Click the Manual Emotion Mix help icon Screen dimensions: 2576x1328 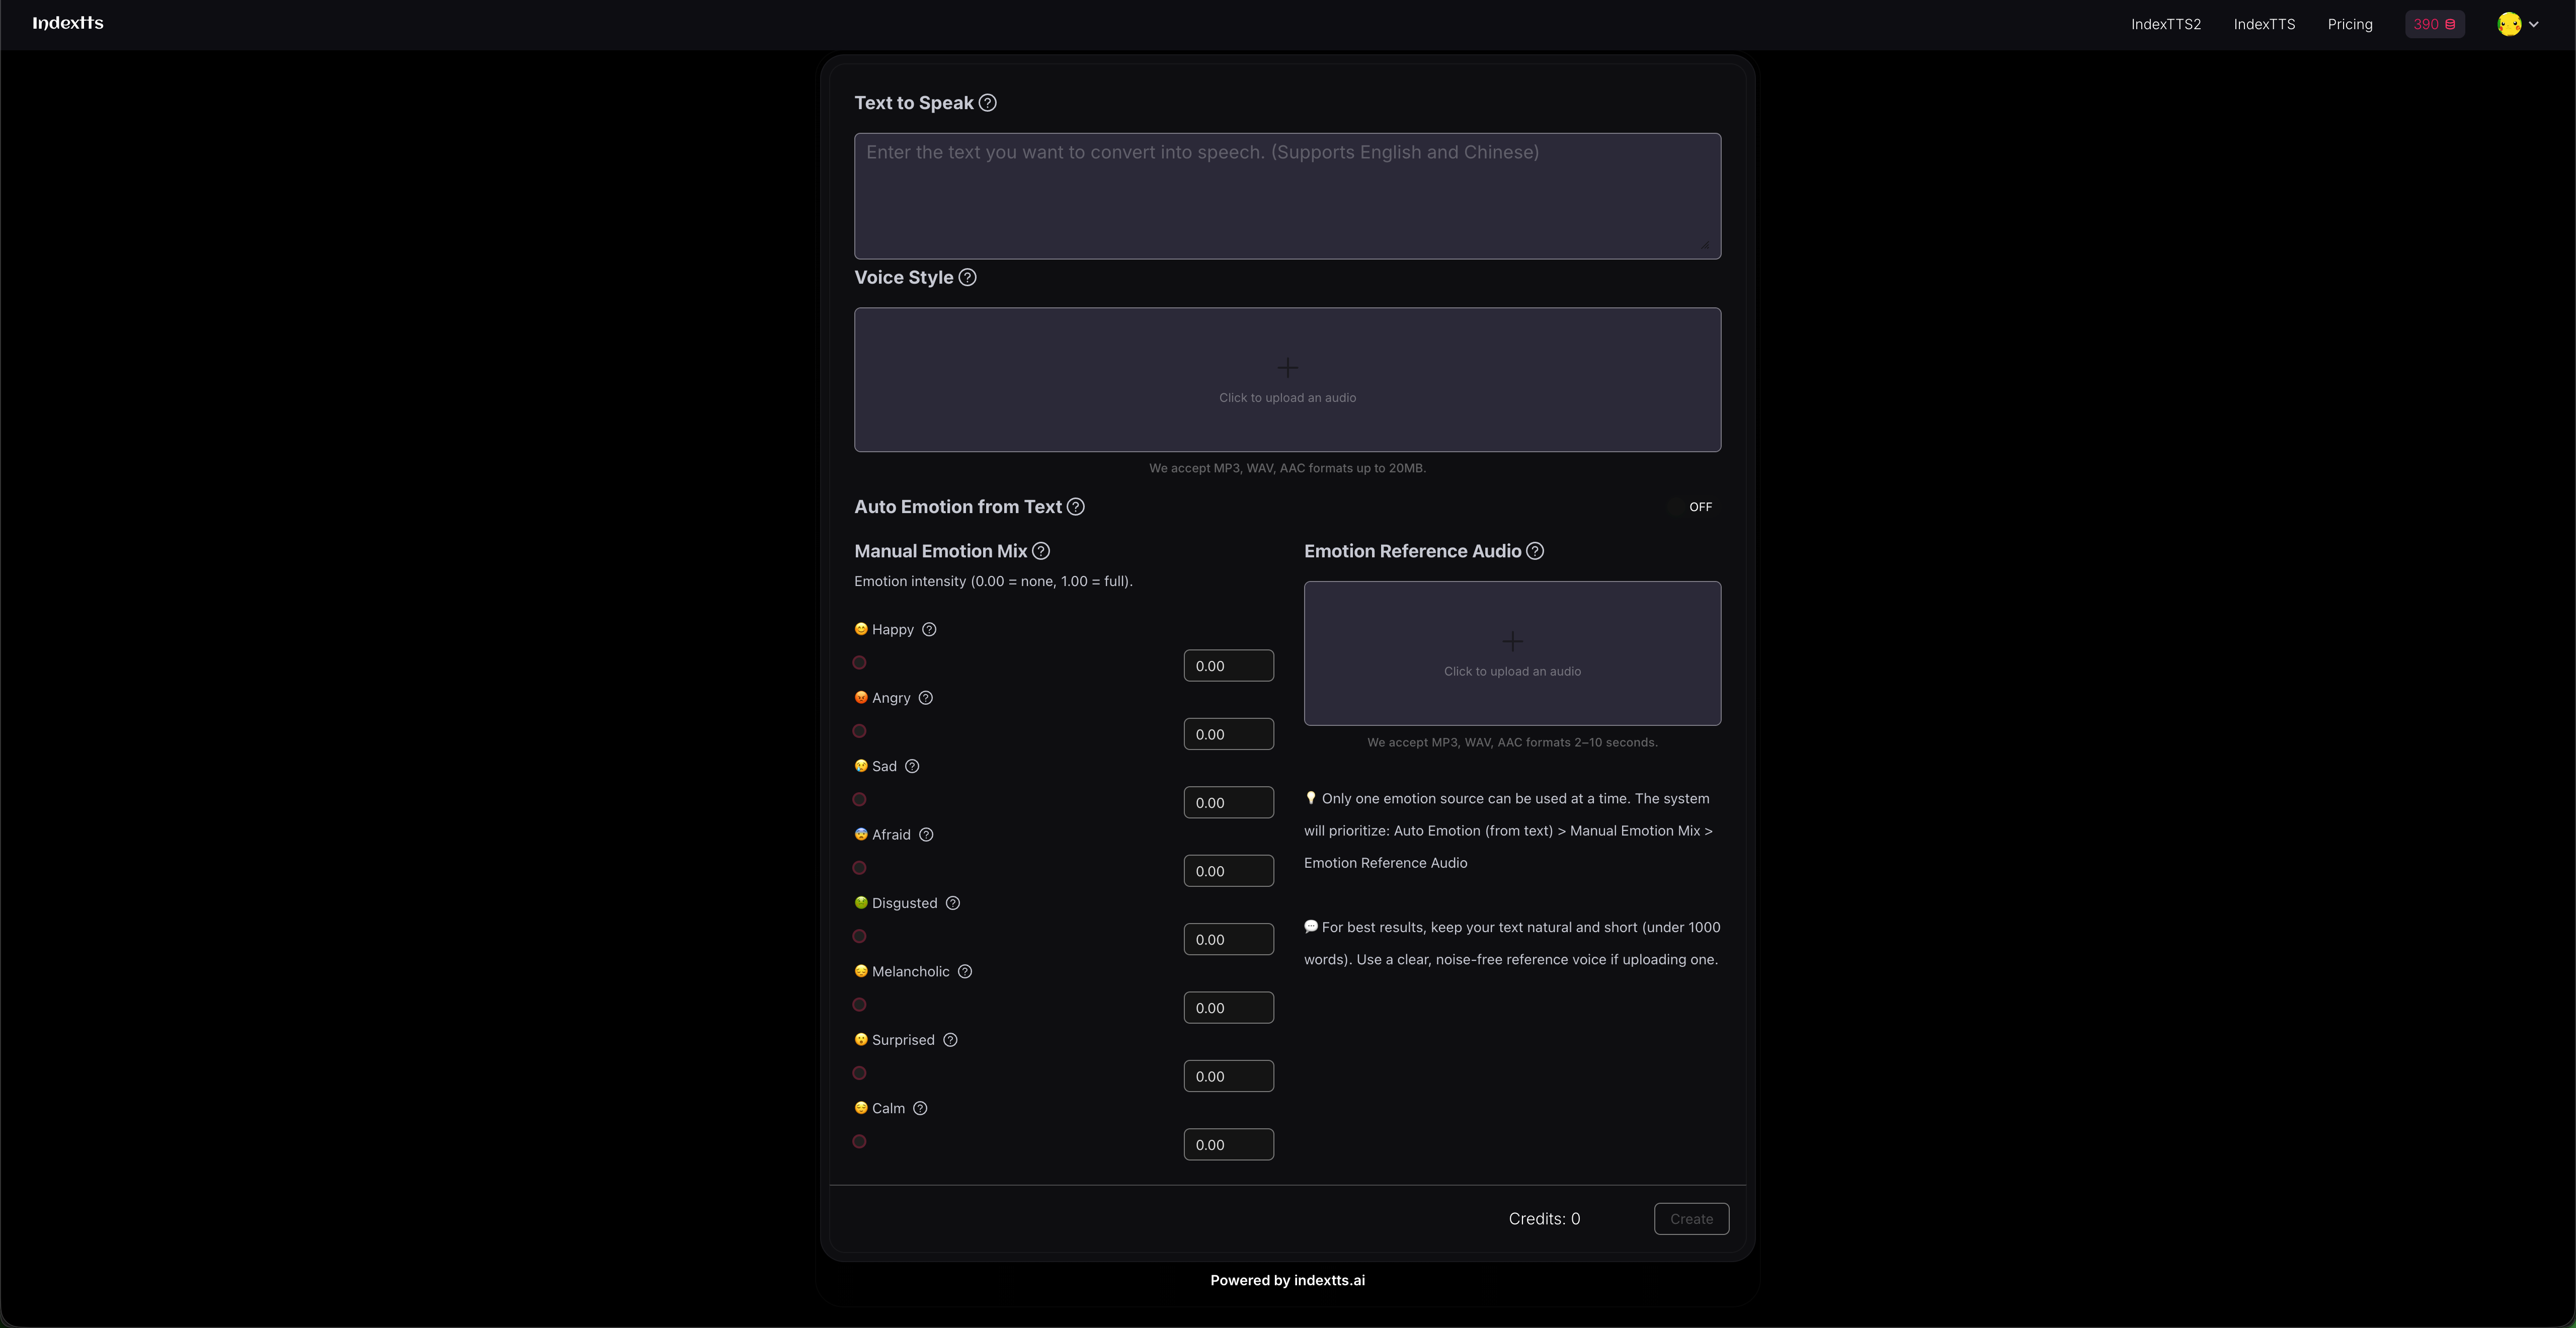tap(1040, 551)
